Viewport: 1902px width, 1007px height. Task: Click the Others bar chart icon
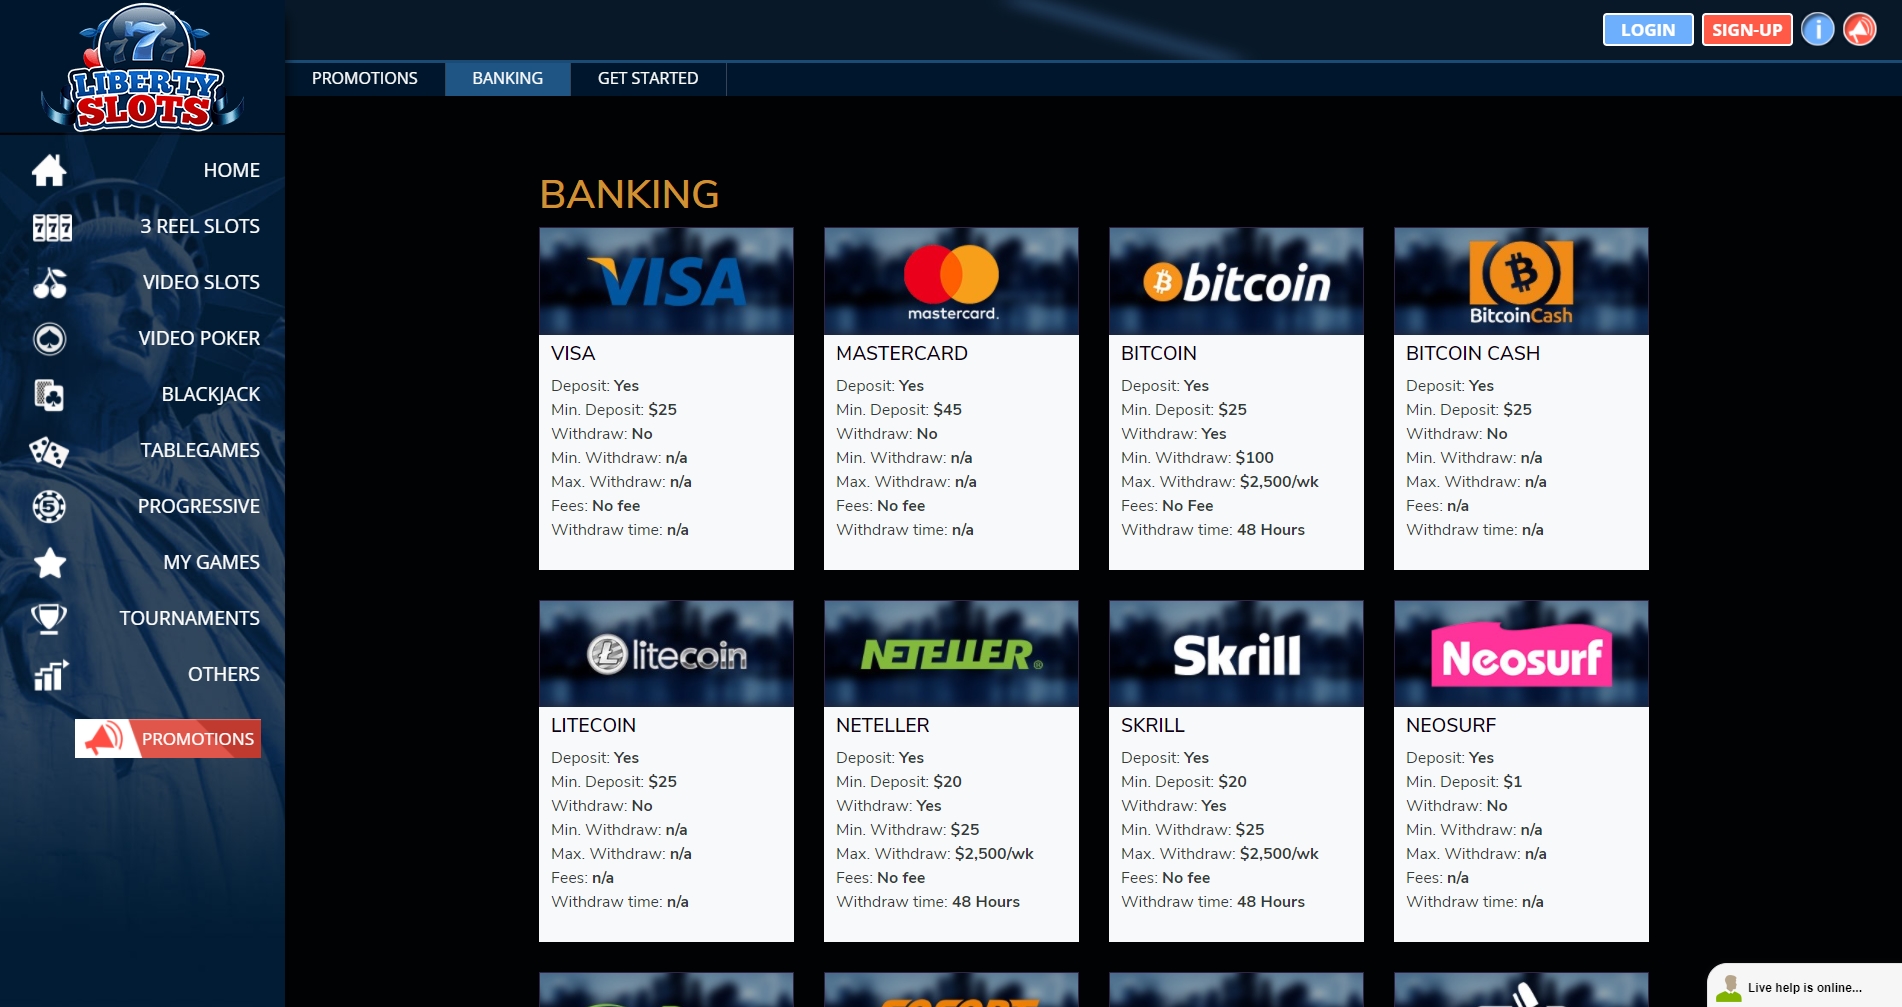click(x=51, y=675)
